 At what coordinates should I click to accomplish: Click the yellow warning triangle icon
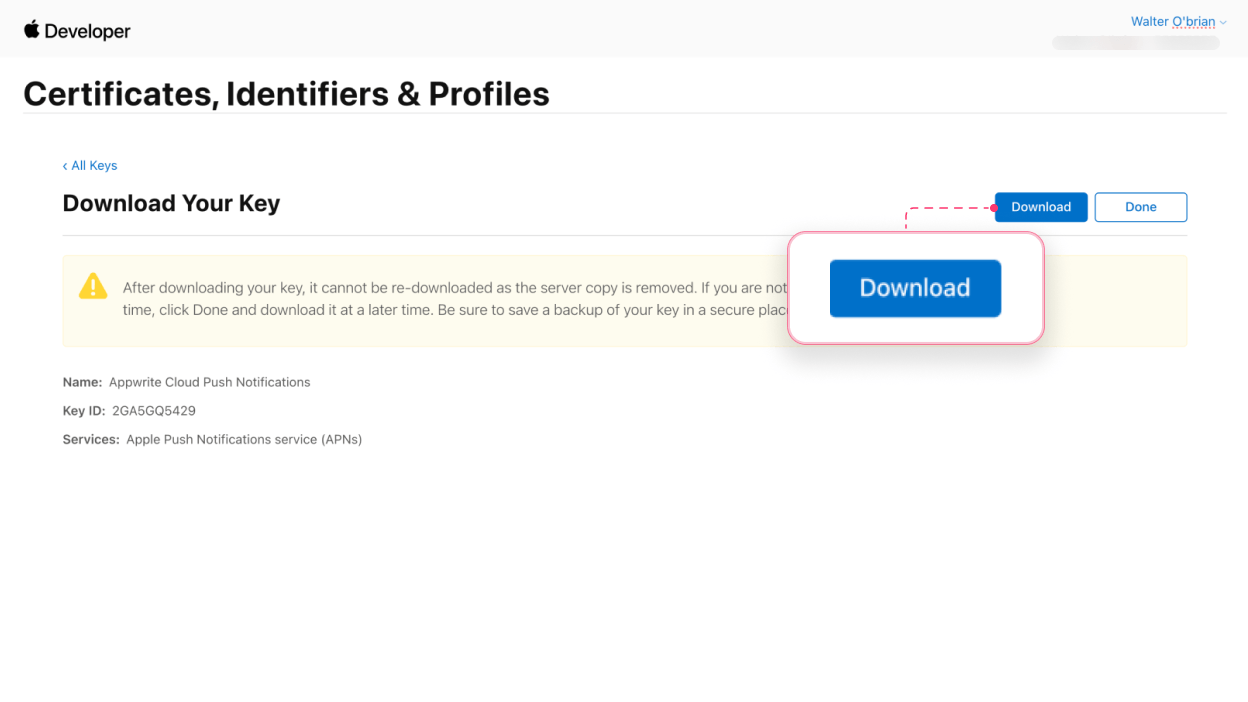93,287
